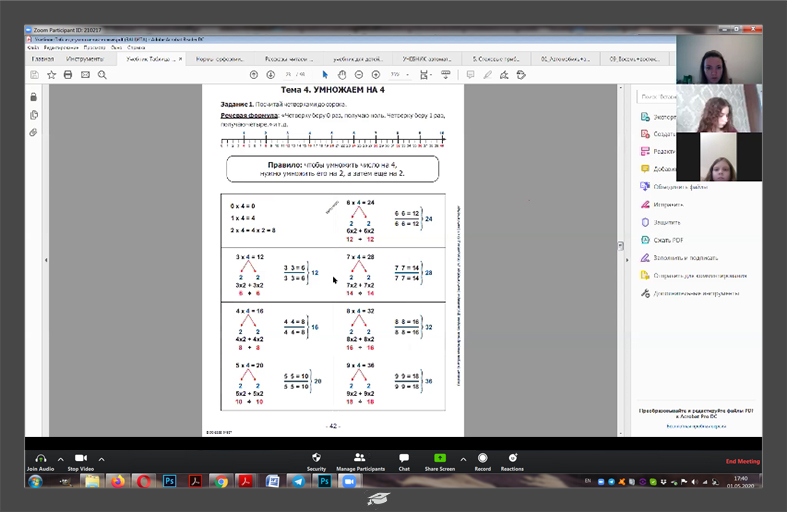This screenshot has height=512, width=787.
Task: Expand video options arrow next to Stop Video
Action: tap(101, 459)
